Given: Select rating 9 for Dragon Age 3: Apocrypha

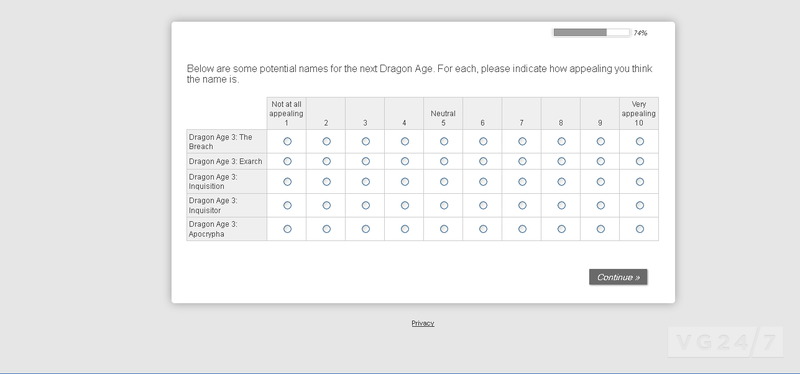Looking at the screenshot, I should (601, 229).
